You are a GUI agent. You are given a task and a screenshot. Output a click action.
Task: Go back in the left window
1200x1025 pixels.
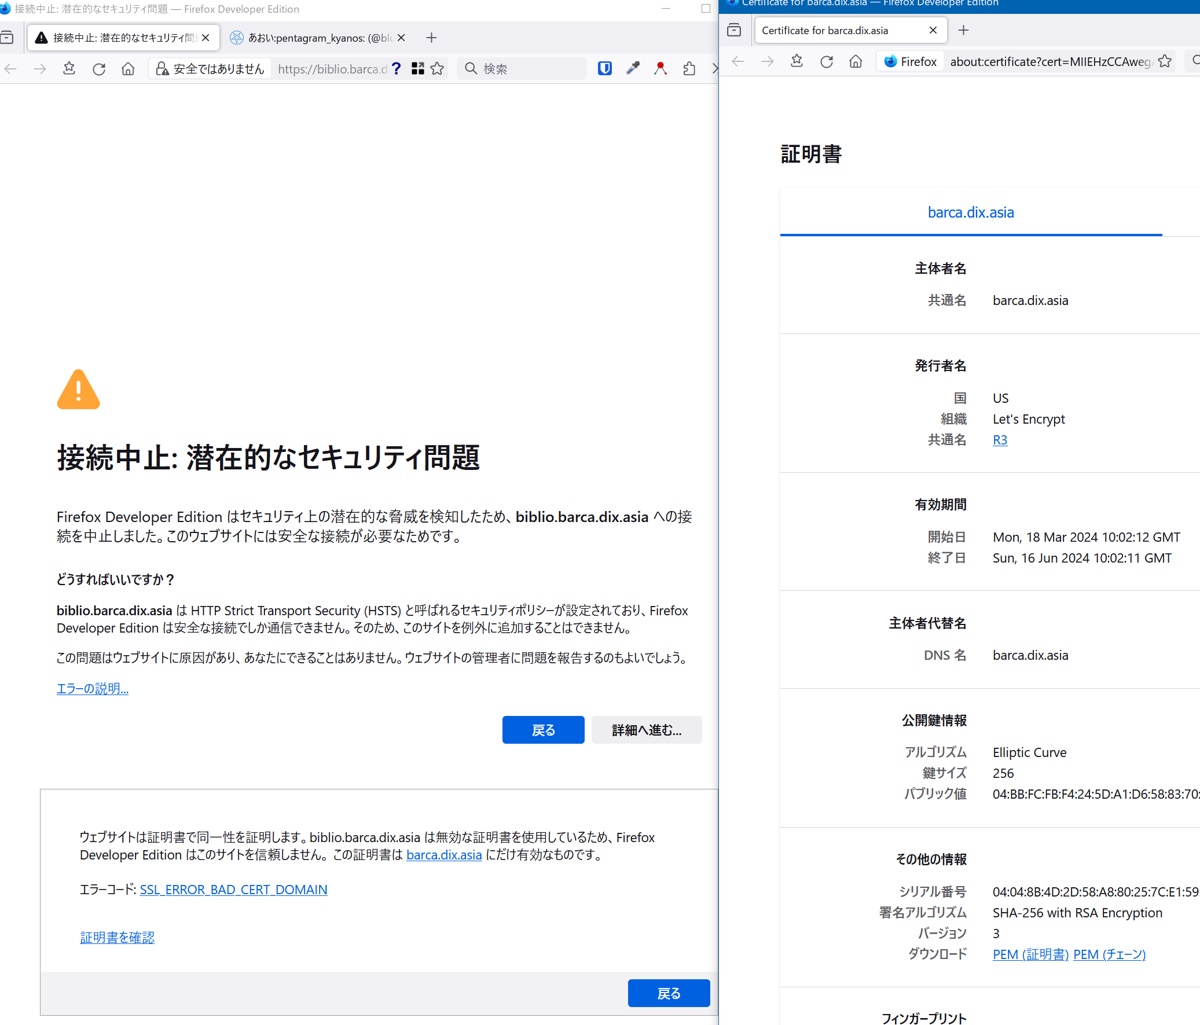(x=11, y=69)
